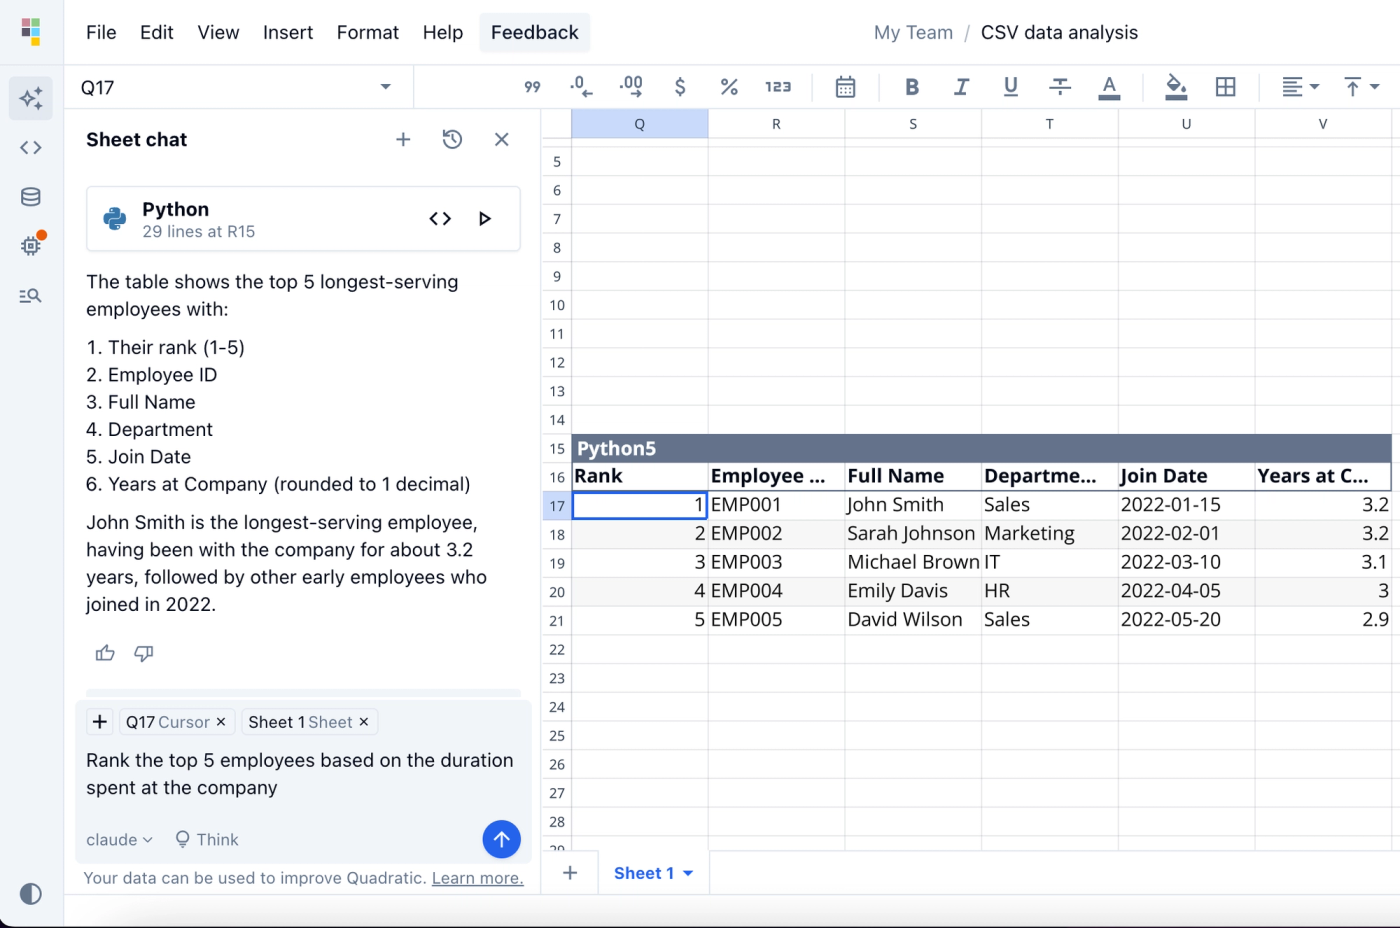This screenshot has height=928, width=1400.
Task: Open the View menu
Action: (x=218, y=32)
